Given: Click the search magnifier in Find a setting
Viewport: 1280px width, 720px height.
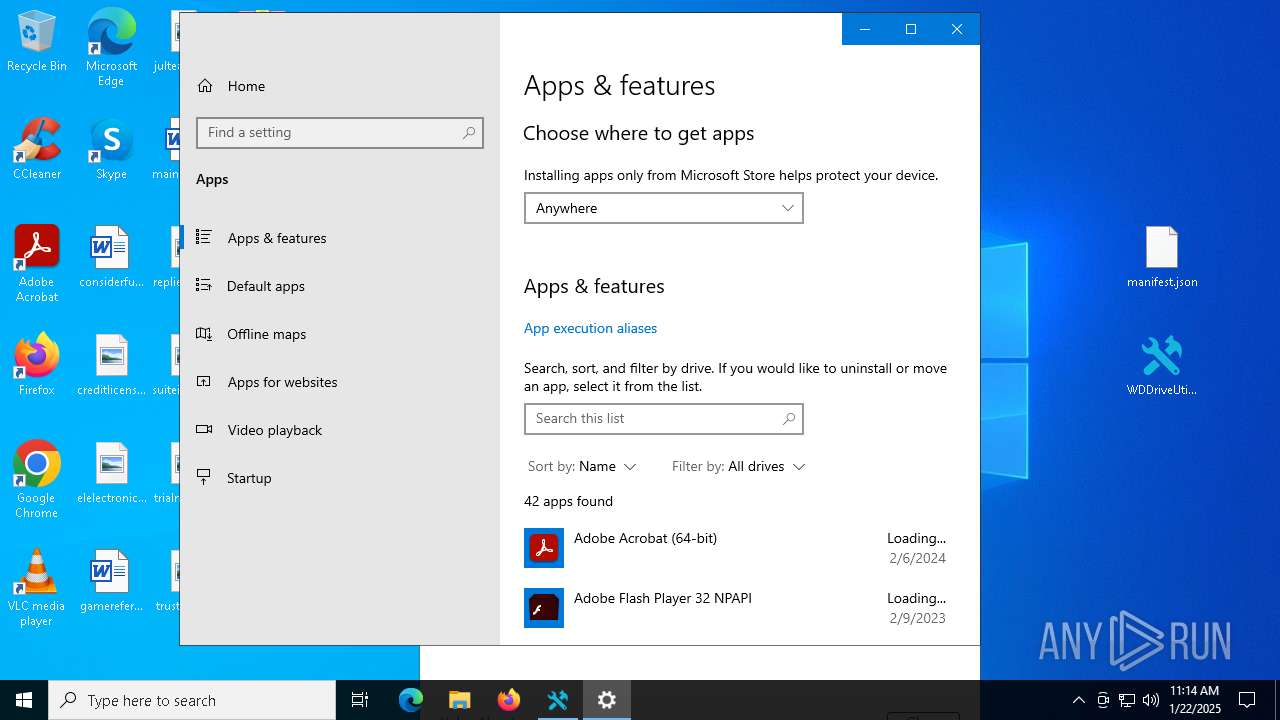Looking at the screenshot, I should (x=469, y=133).
